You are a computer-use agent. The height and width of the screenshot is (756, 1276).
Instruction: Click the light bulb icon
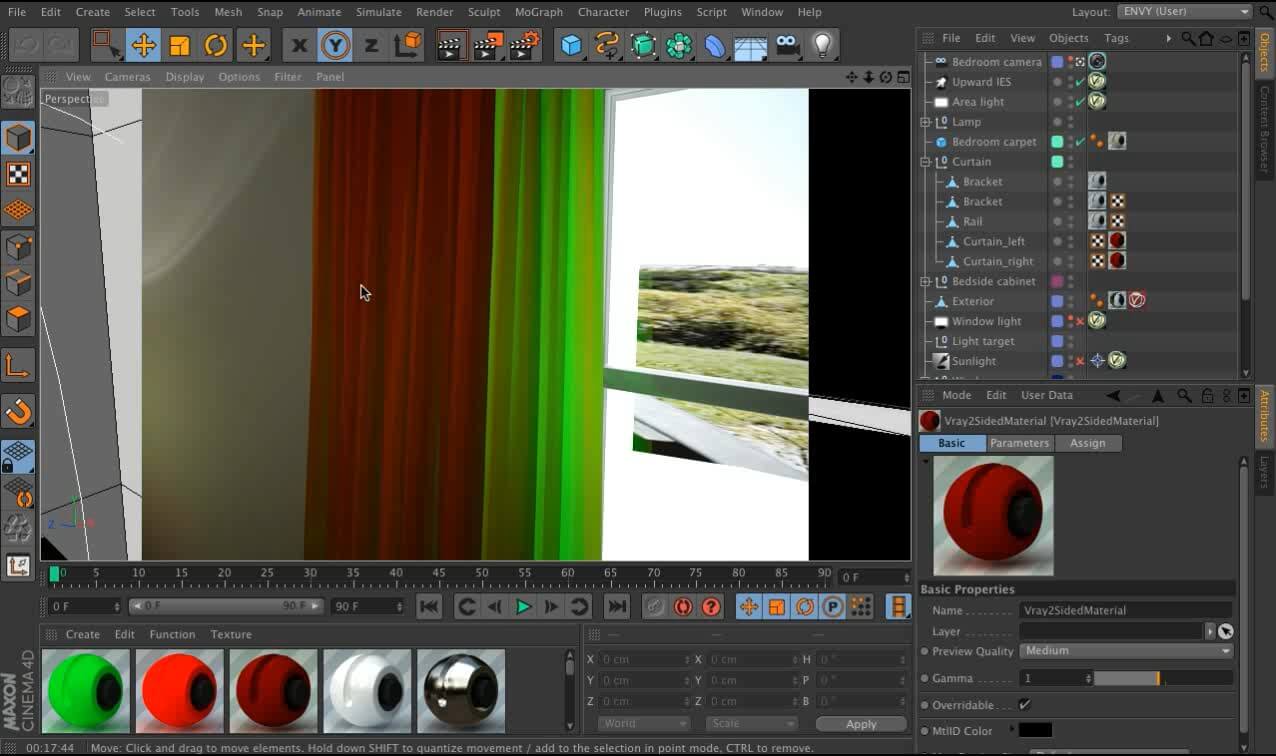[822, 46]
